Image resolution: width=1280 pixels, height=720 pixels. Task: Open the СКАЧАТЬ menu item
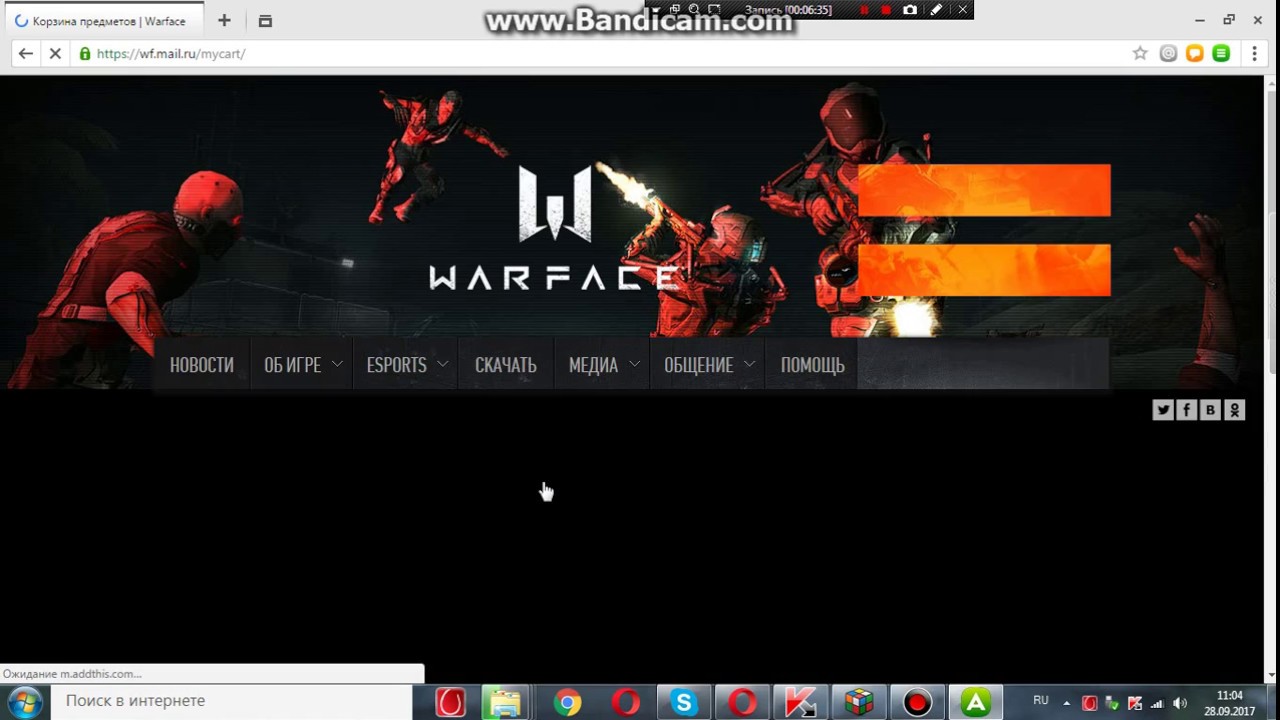(506, 365)
